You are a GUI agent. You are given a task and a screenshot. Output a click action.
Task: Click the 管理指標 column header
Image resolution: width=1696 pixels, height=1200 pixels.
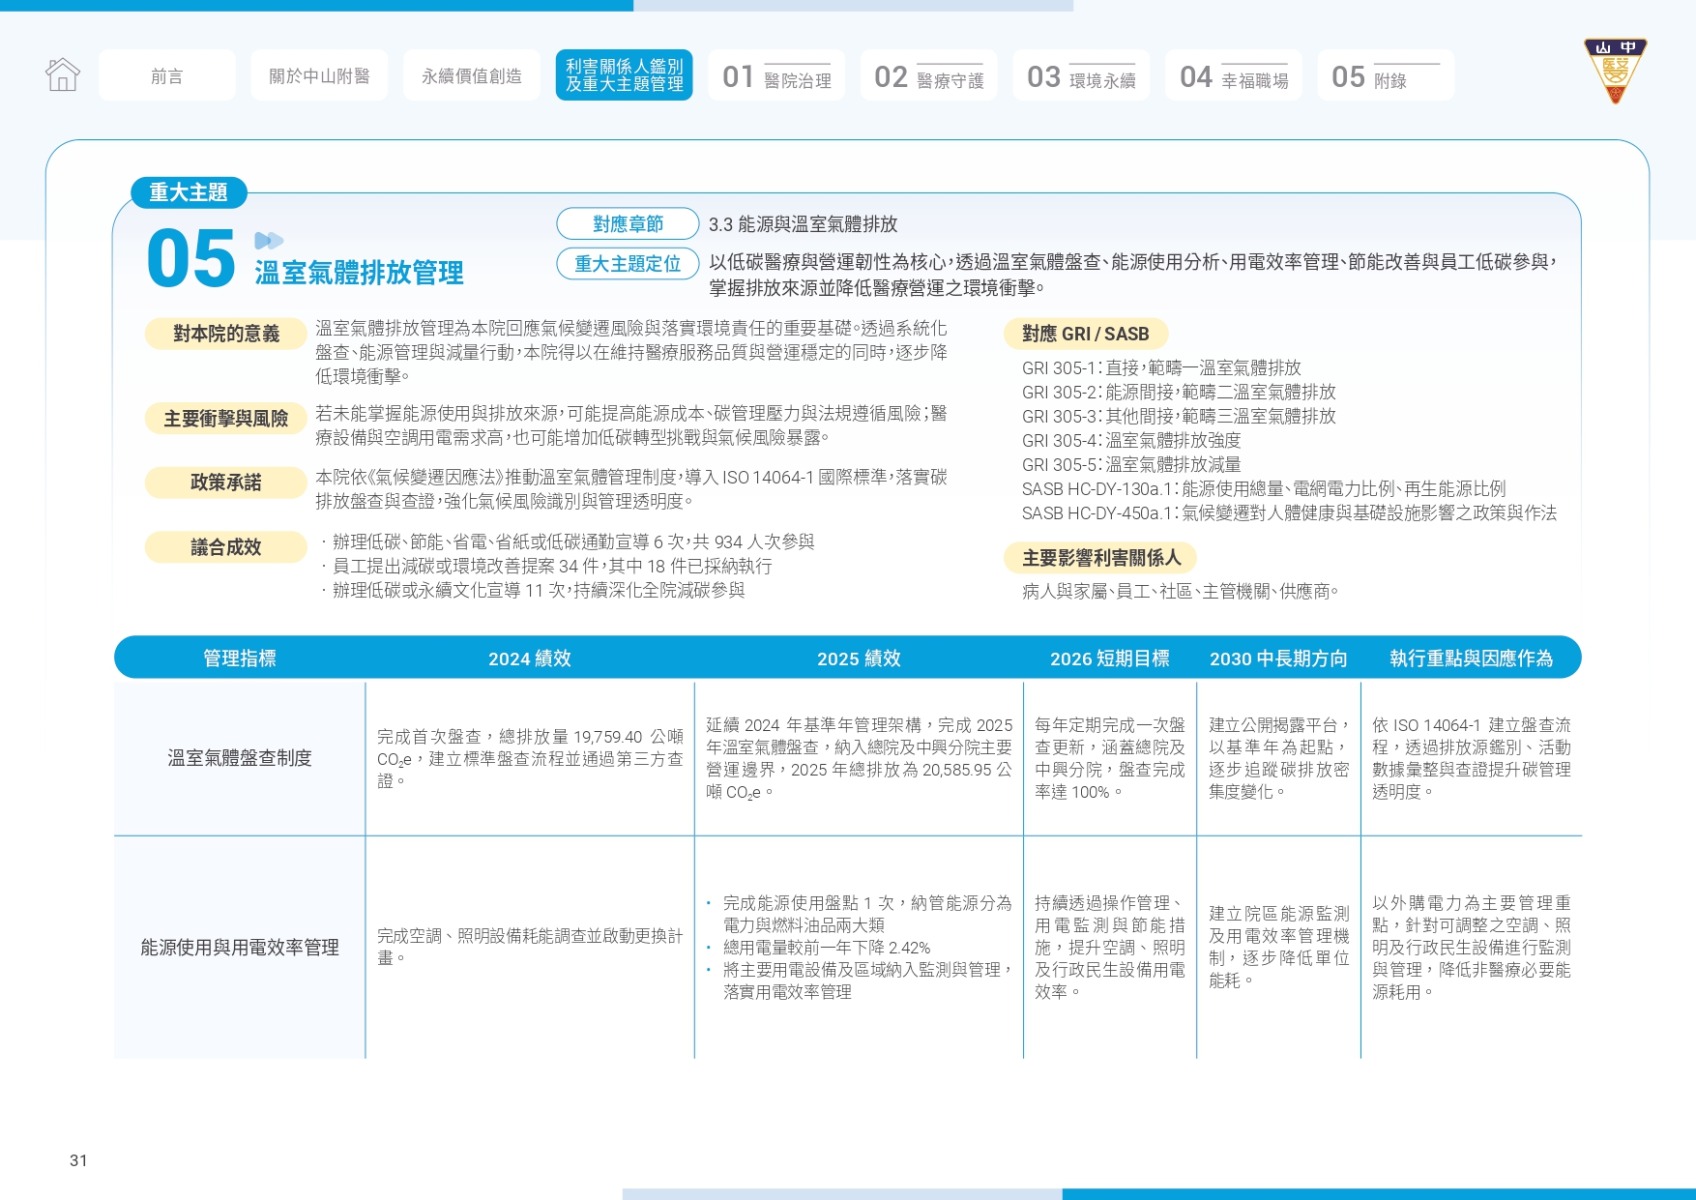(x=240, y=658)
